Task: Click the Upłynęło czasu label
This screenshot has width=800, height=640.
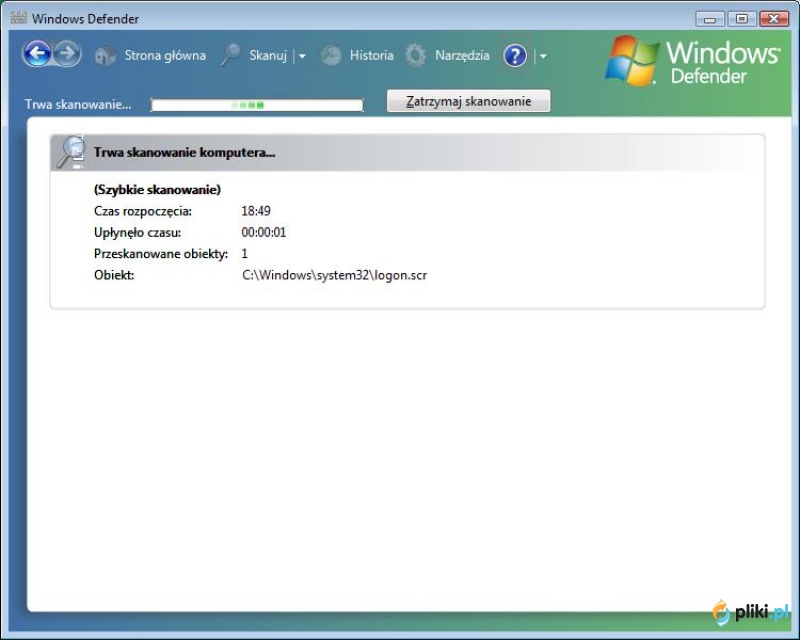Action: point(137,232)
